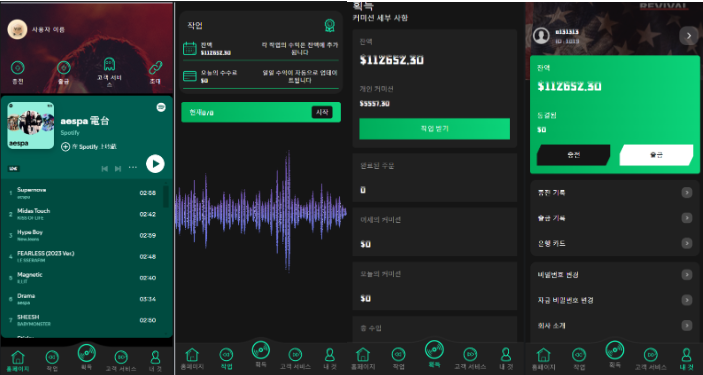Image resolution: width=703 pixels, height=375 pixels.
Task: Expand the 충전 기록 row chevron
Action: 686,193
